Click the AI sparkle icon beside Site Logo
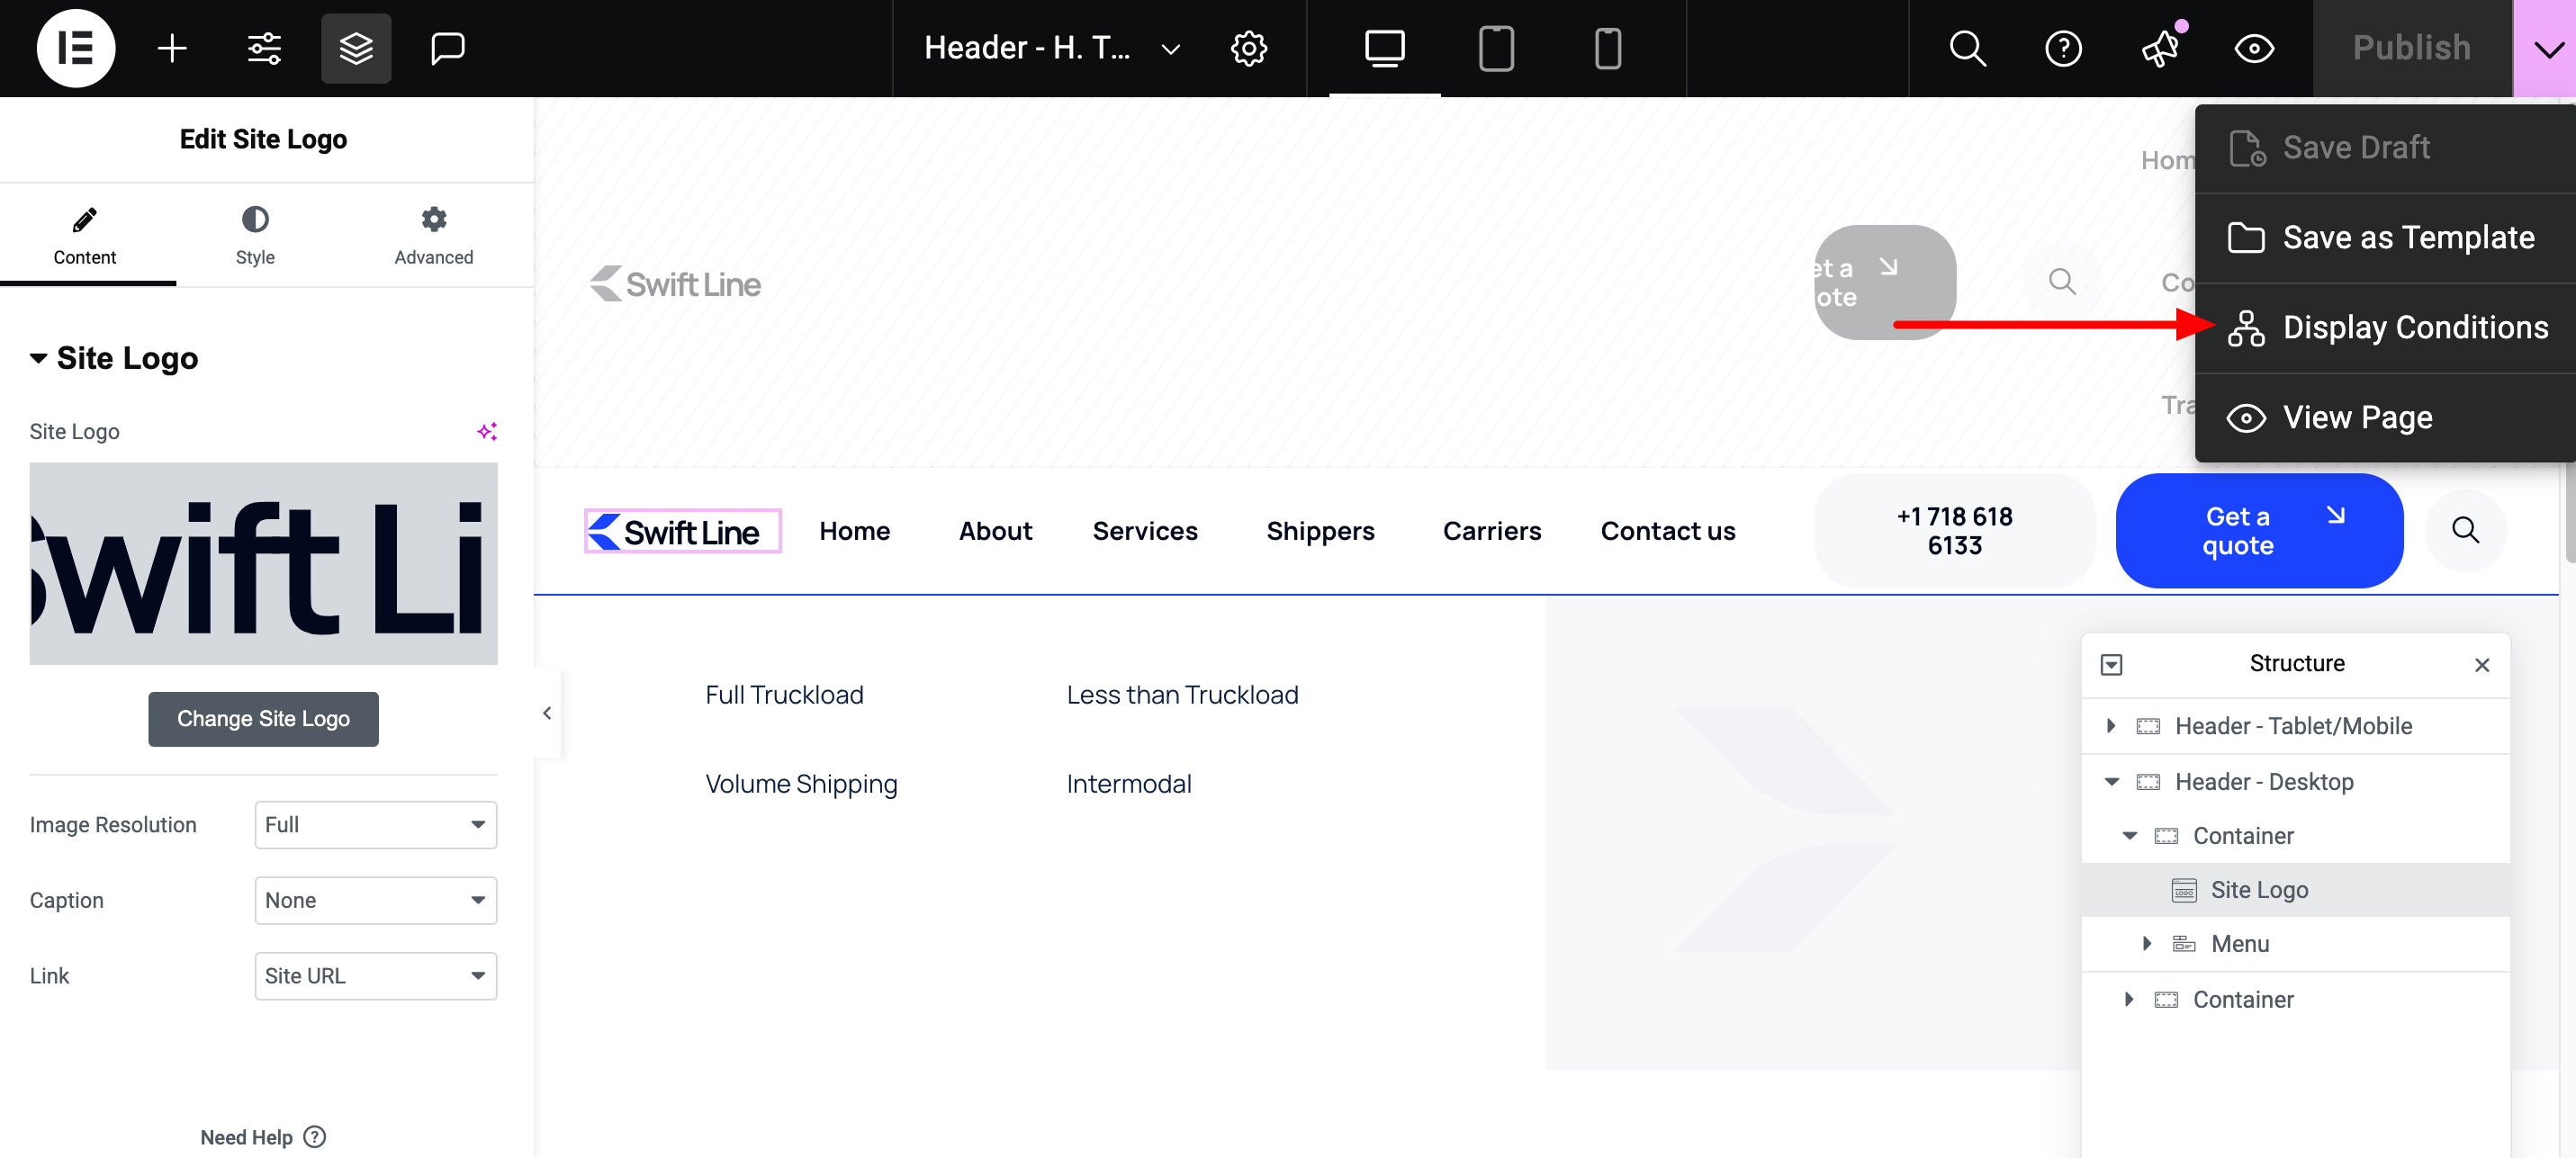This screenshot has height=1158, width=2576. click(487, 431)
